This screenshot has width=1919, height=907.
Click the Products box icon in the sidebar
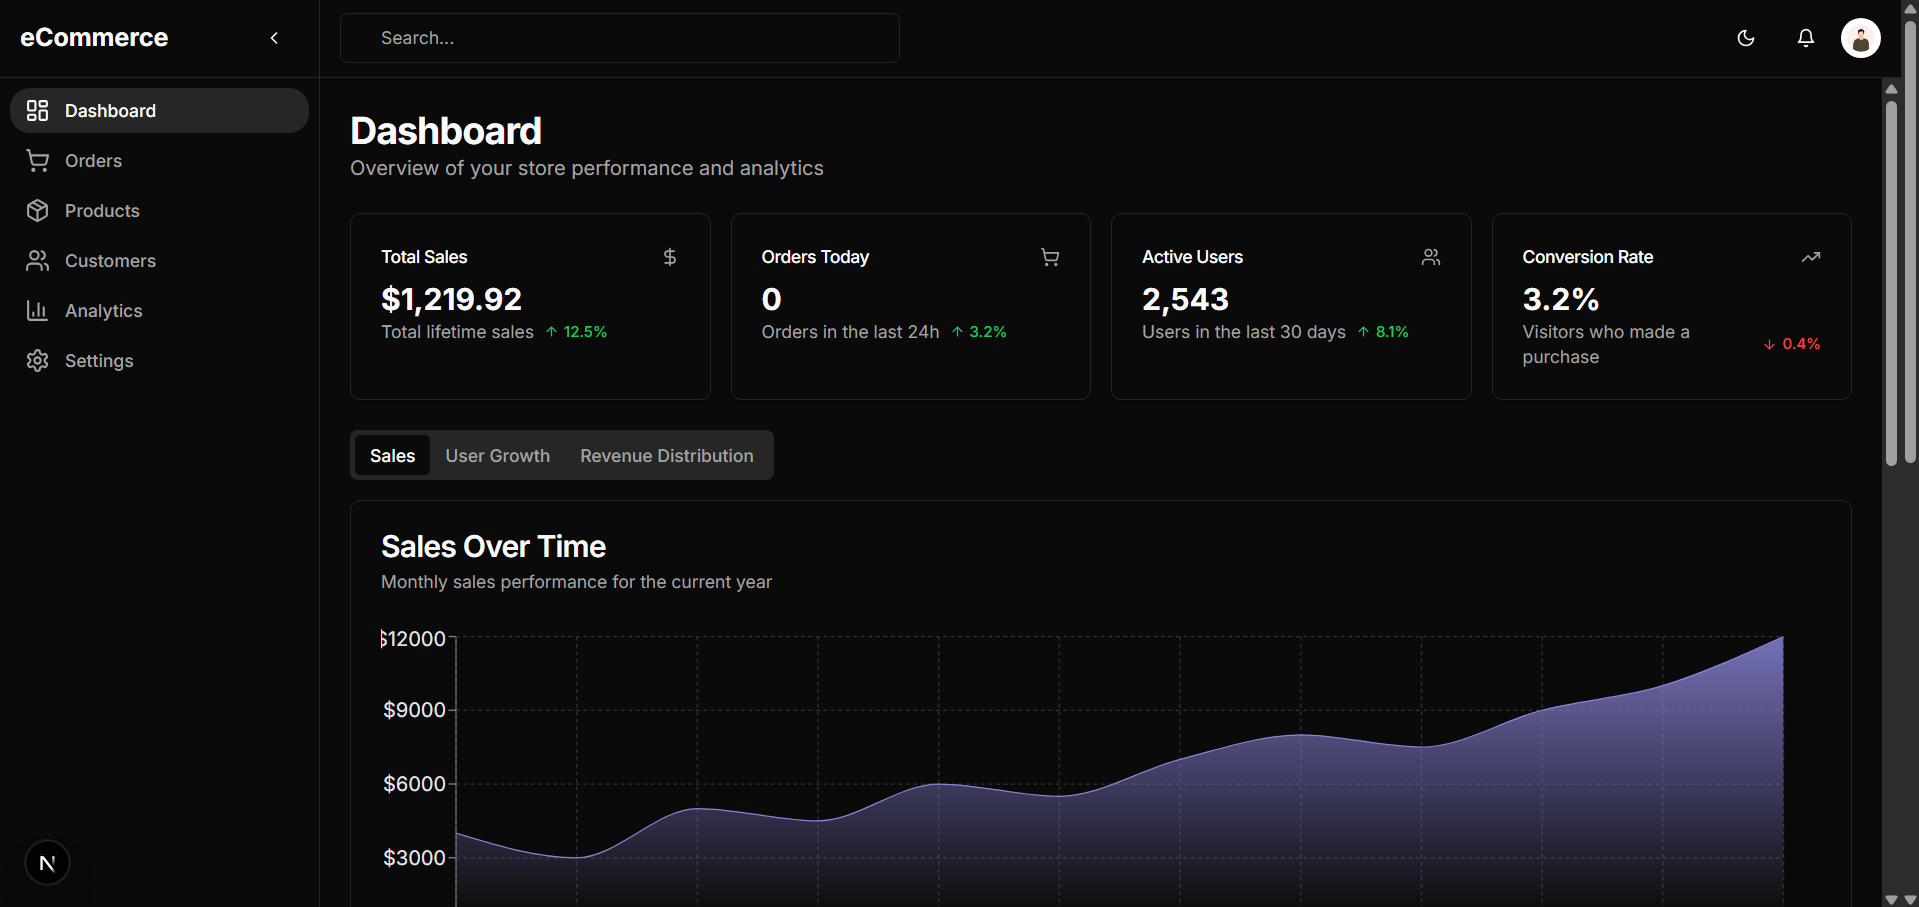coord(37,210)
